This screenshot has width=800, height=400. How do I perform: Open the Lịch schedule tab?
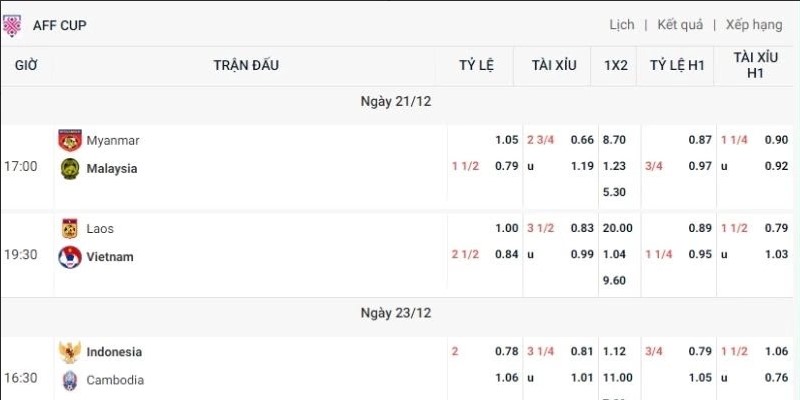click(x=622, y=24)
